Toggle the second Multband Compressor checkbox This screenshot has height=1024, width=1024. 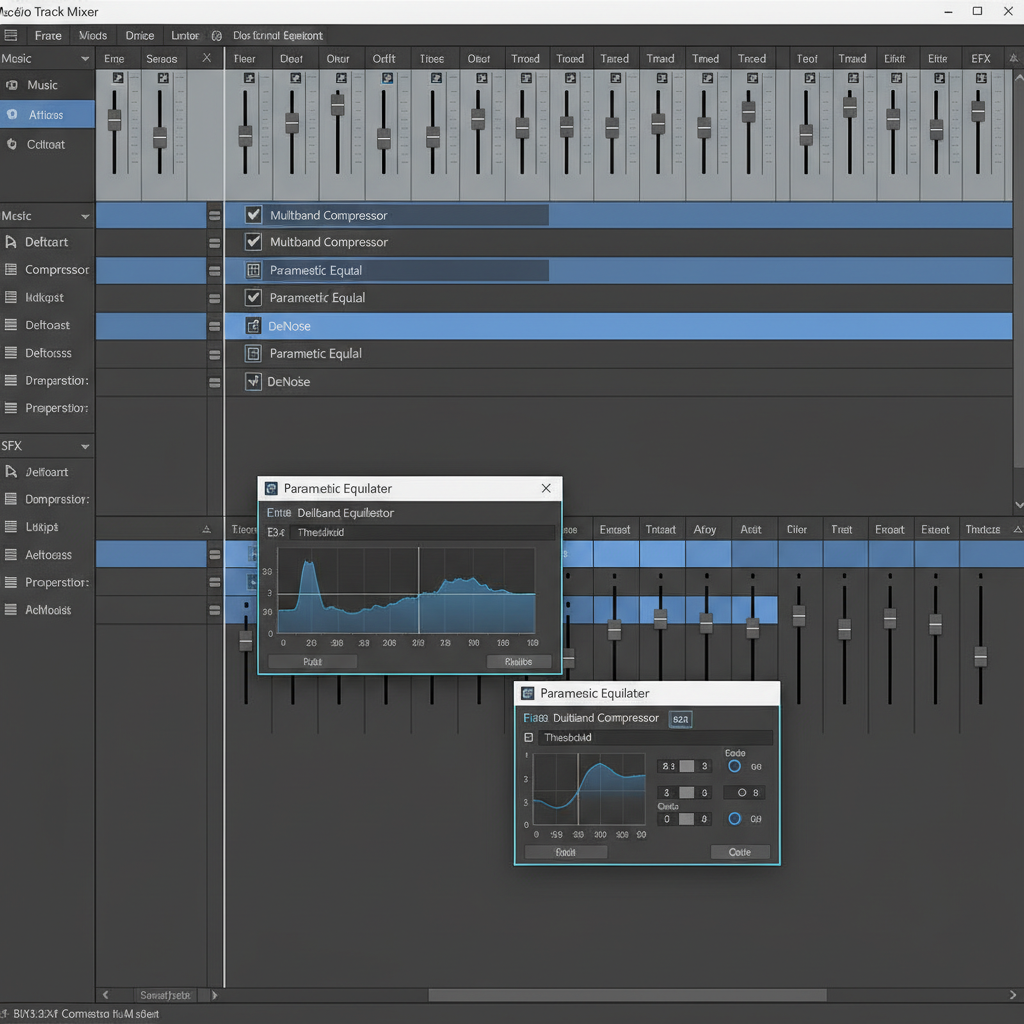pyautogui.click(x=253, y=242)
